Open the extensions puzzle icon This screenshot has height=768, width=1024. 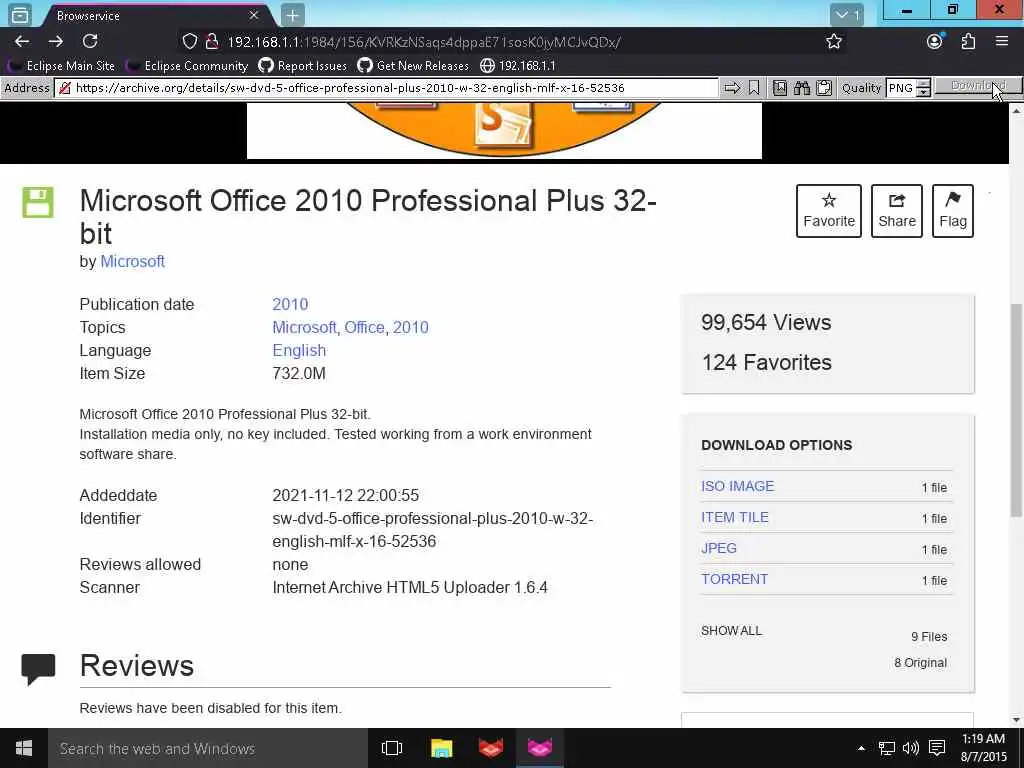click(x=968, y=42)
